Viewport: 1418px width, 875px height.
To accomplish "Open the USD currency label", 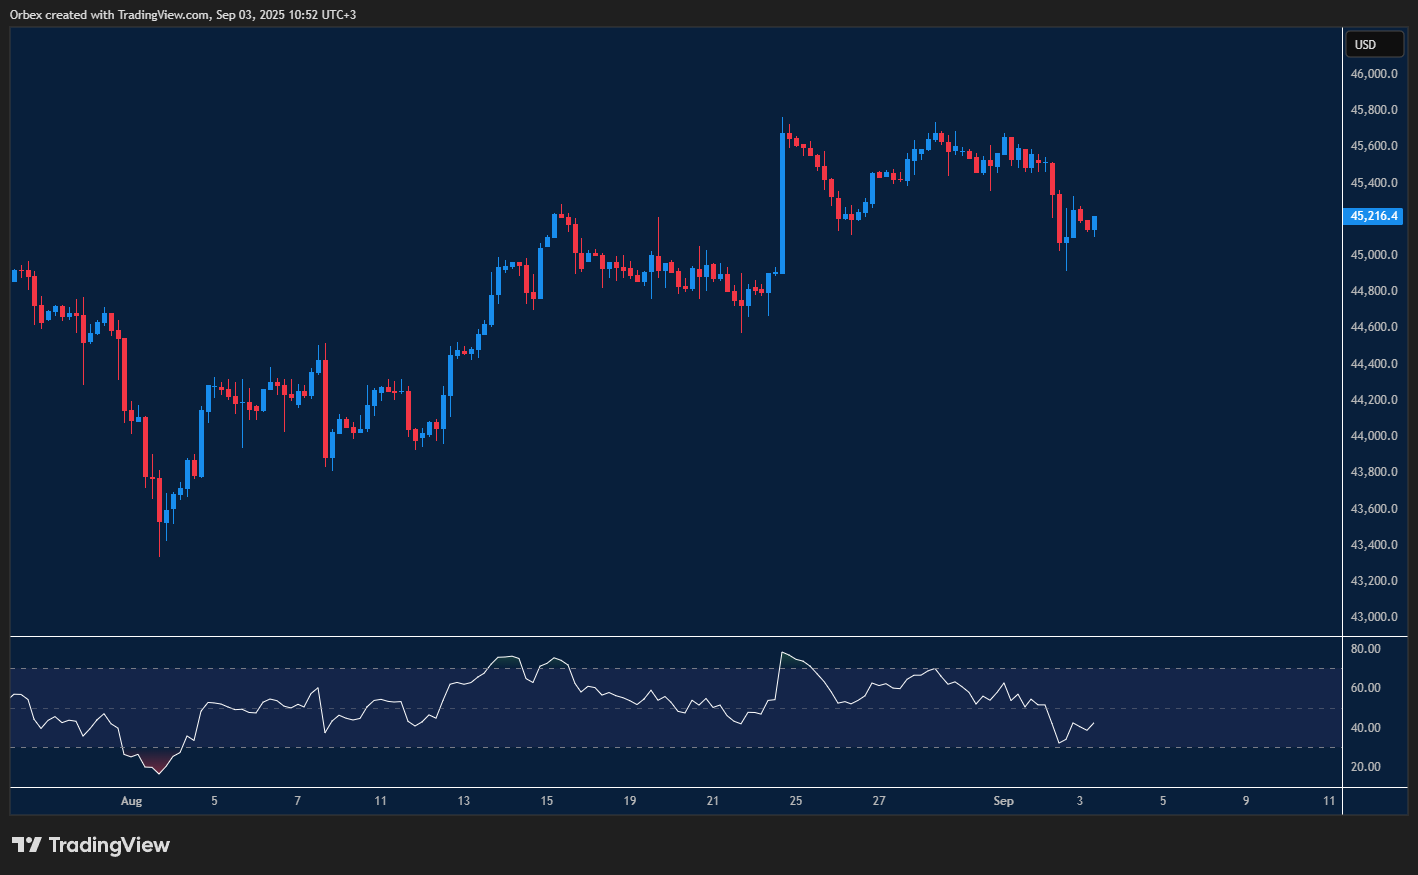I will pyautogui.click(x=1374, y=44).
